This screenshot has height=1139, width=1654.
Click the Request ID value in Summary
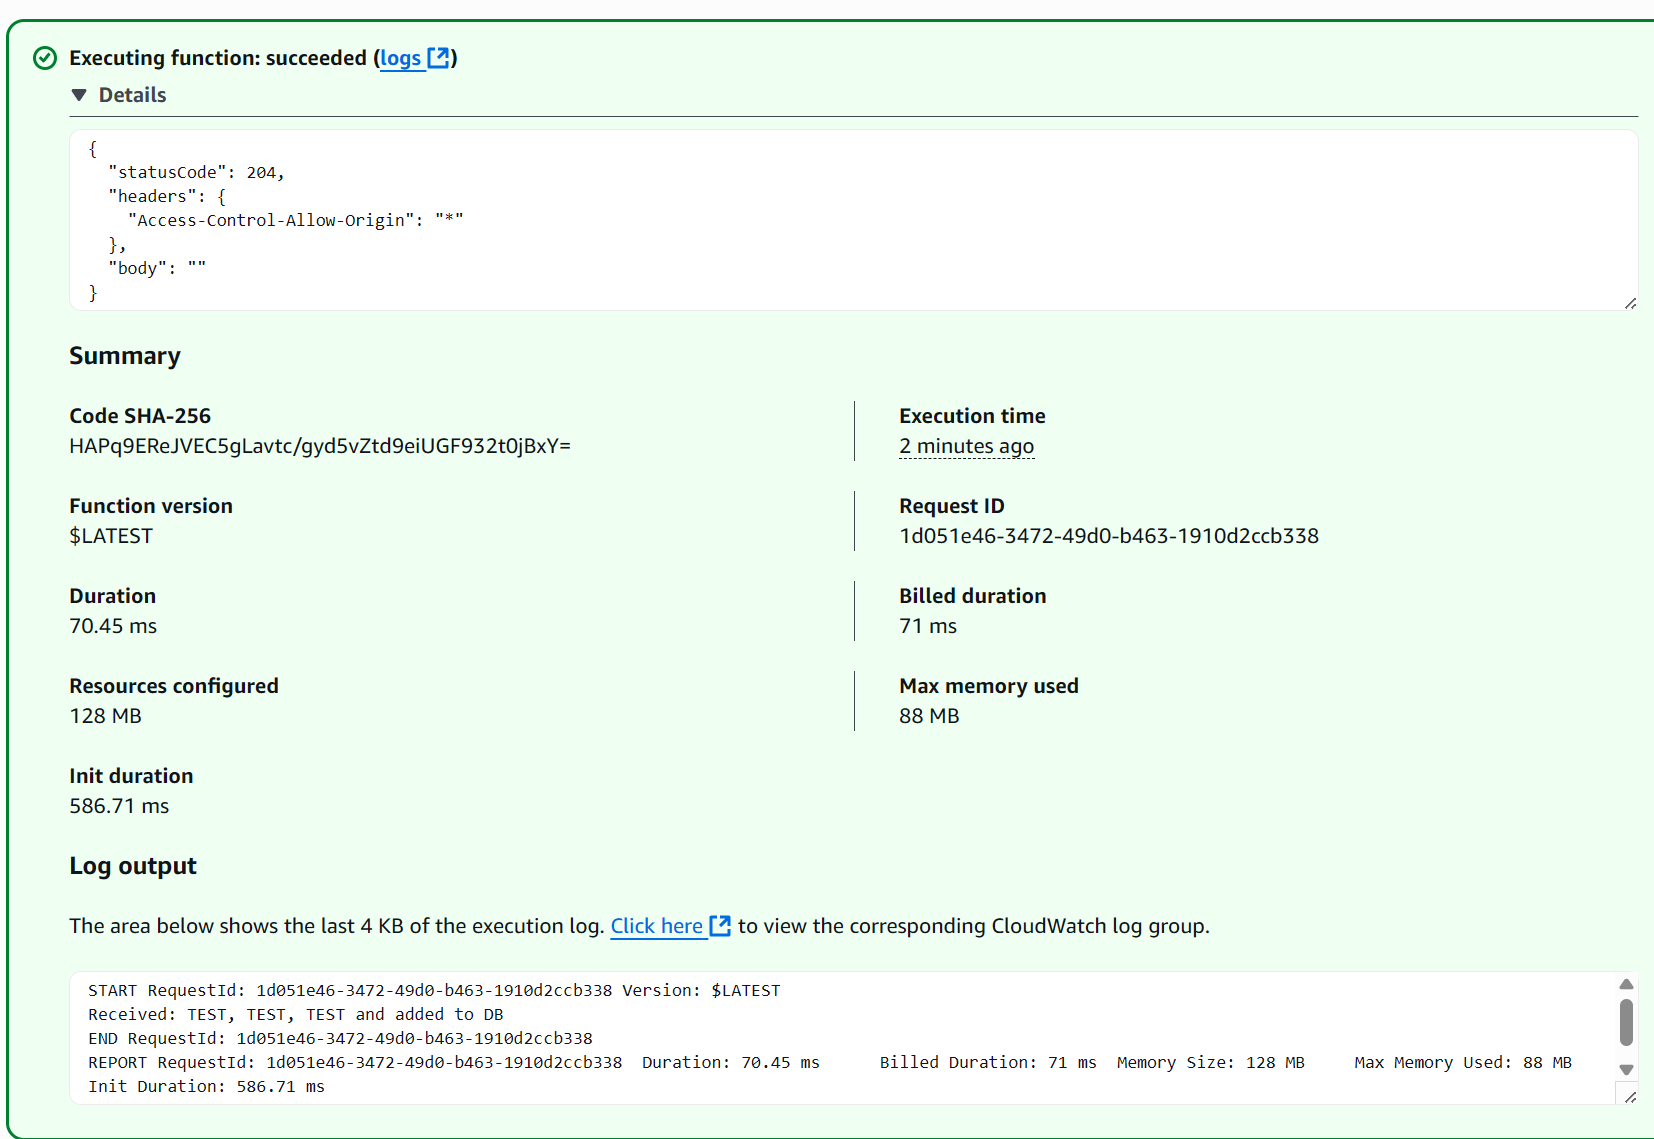click(x=1108, y=536)
